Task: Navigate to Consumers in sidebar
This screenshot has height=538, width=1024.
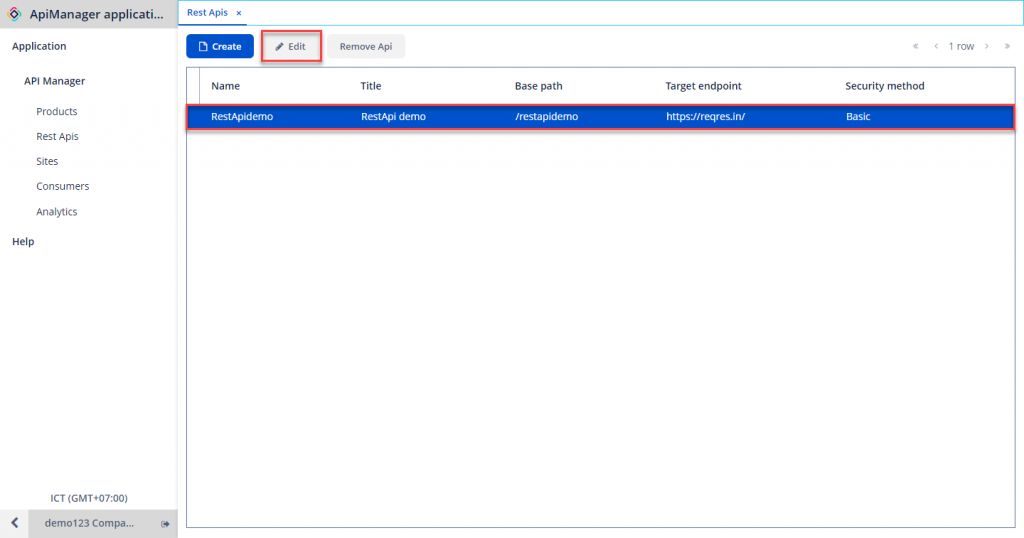Action: click(x=62, y=186)
